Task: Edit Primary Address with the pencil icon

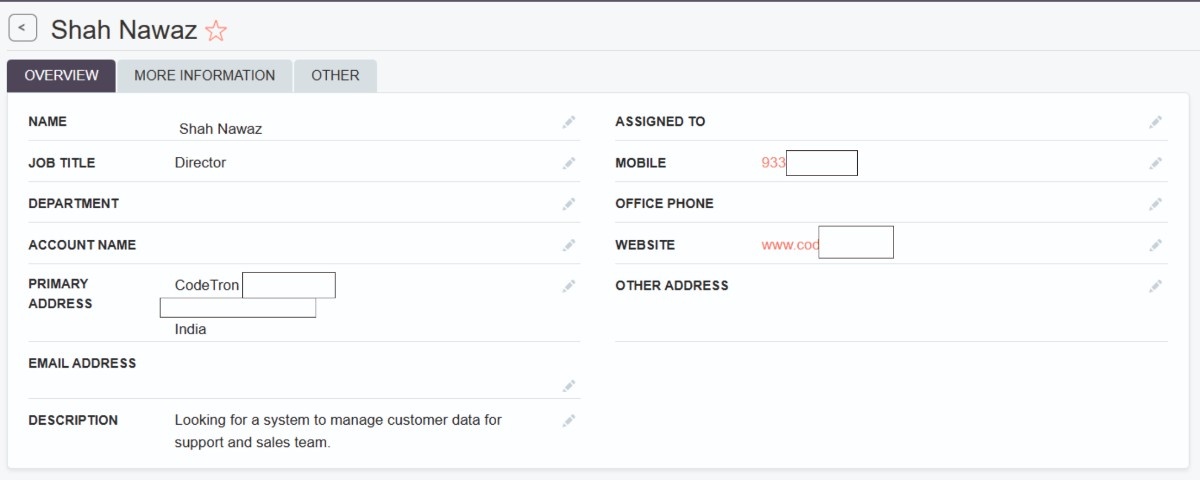Action: [x=569, y=286]
